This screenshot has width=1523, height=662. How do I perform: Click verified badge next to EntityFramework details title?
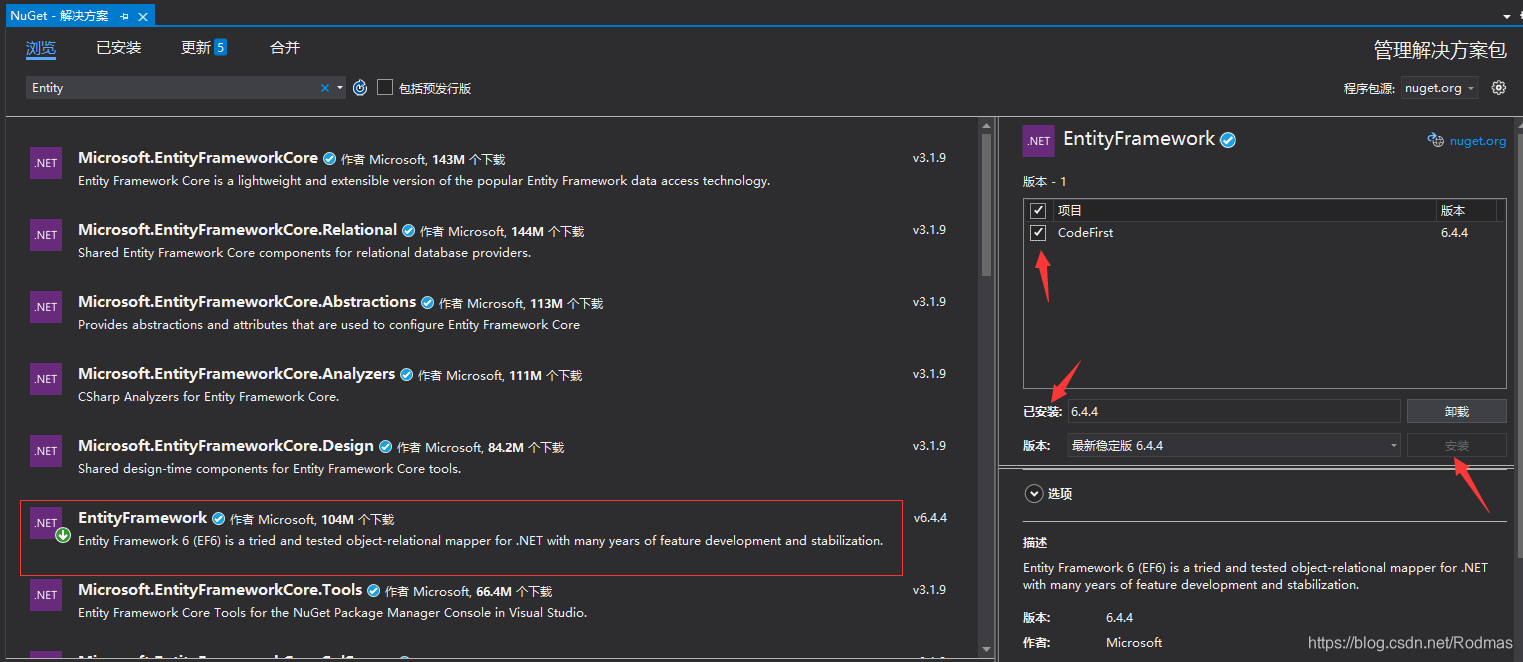pyautogui.click(x=1228, y=140)
